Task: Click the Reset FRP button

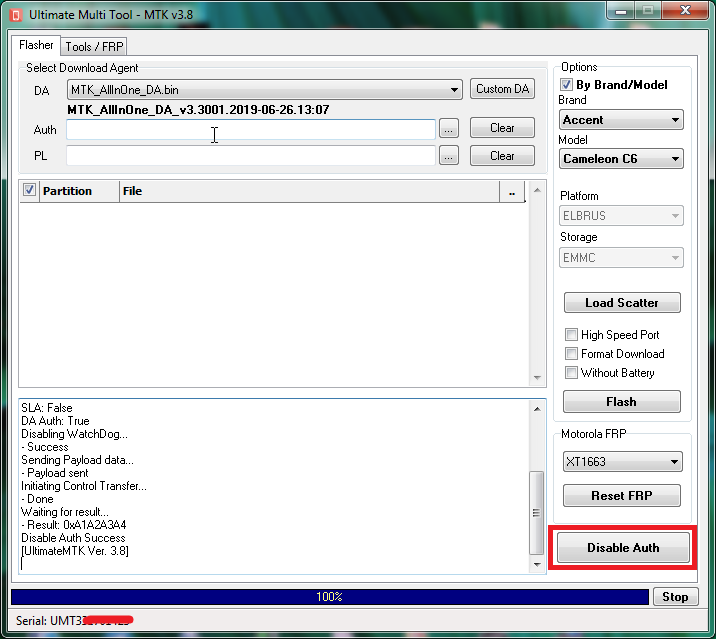Action: point(621,496)
